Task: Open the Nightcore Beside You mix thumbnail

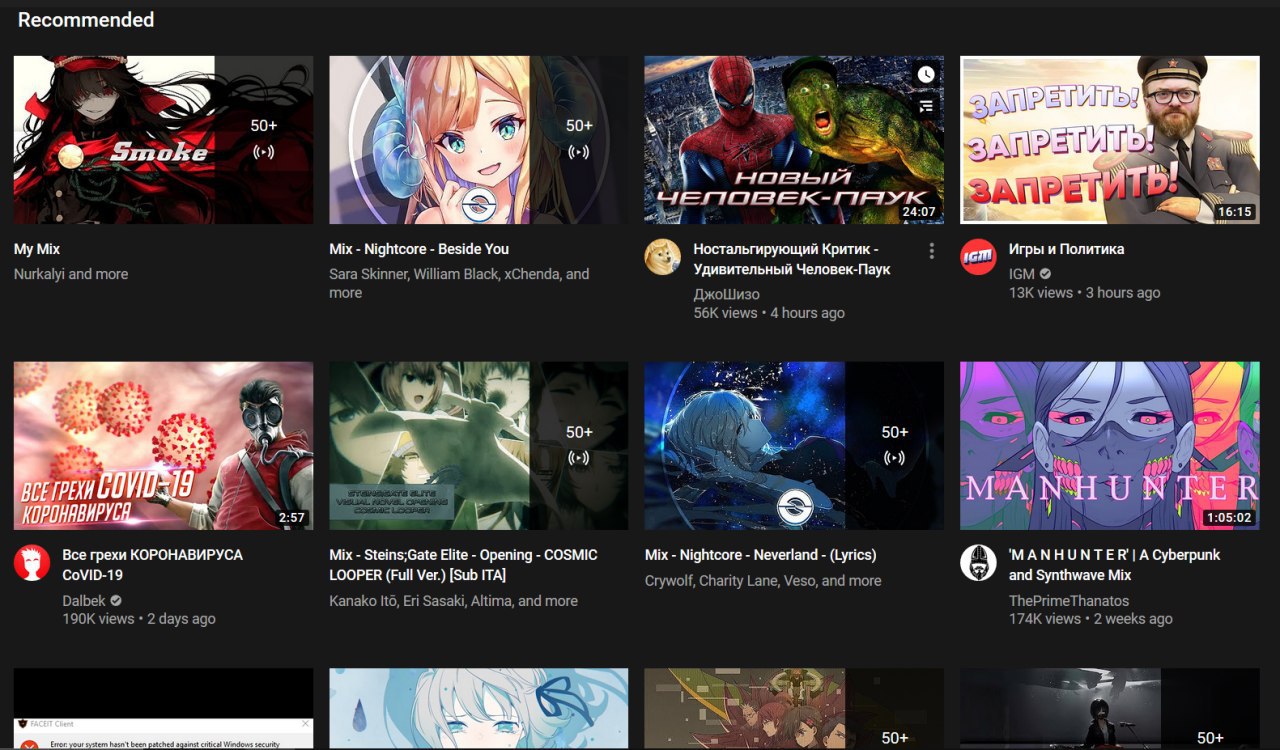Action: point(479,140)
